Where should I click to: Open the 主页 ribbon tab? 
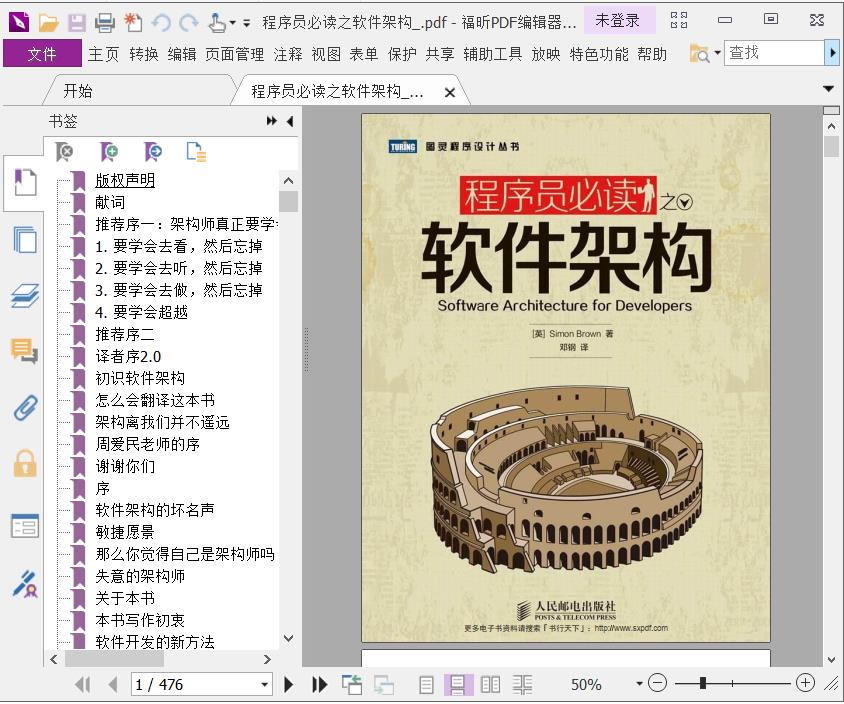click(103, 54)
